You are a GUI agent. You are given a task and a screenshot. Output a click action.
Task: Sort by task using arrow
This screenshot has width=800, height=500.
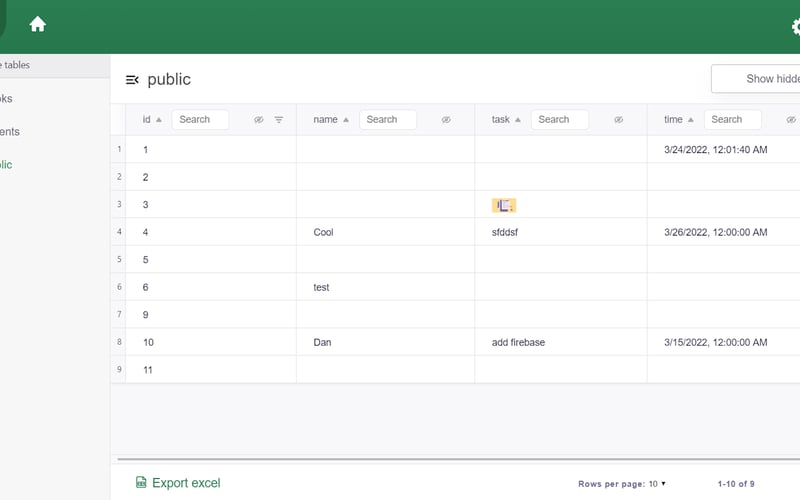pos(518,120)
